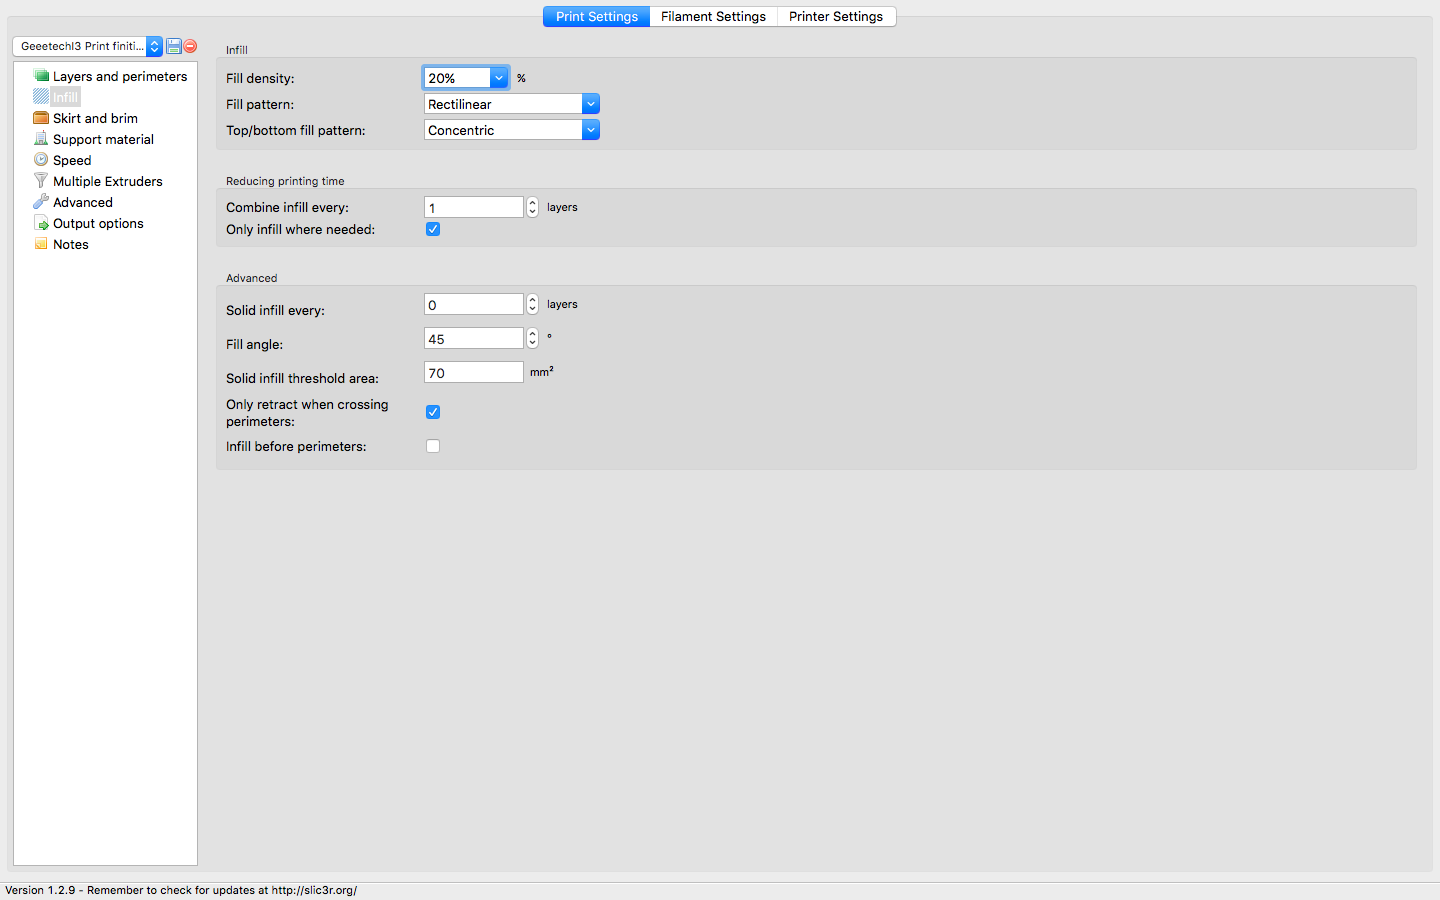
Task: Switch to the Printer Settings tab
Action: coord(836,17)
